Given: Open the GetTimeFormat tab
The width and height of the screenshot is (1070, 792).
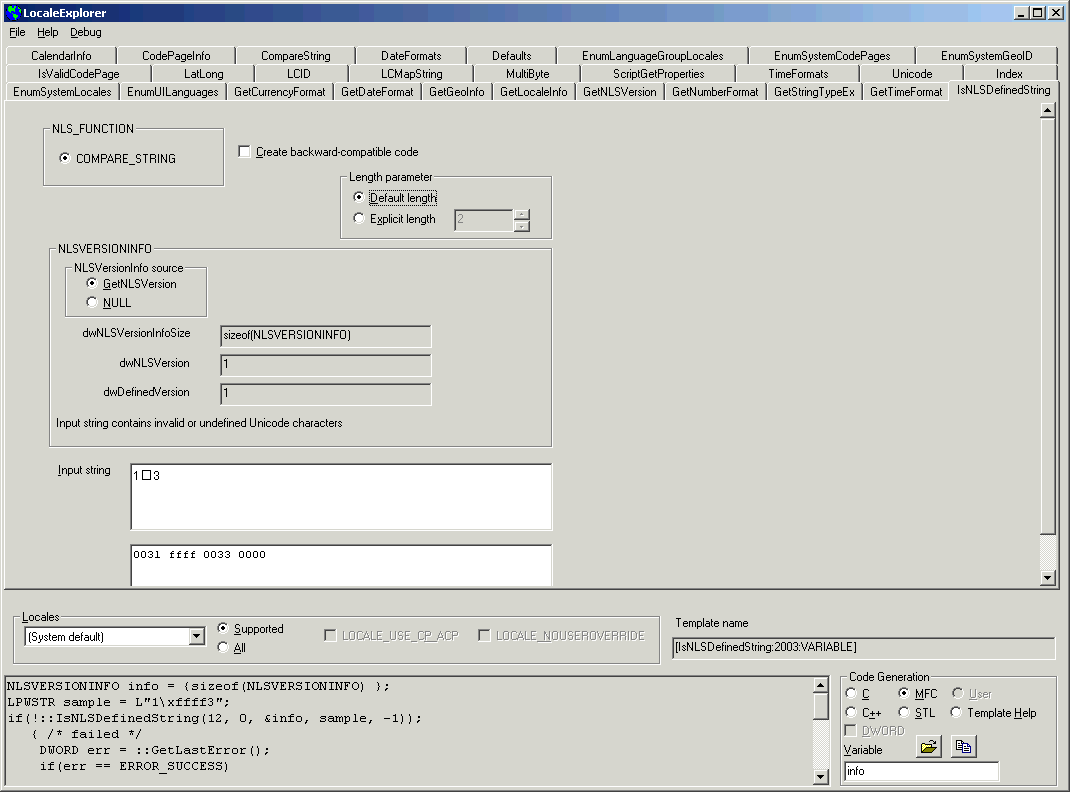Looking at the screenshot, I should 906,91.
